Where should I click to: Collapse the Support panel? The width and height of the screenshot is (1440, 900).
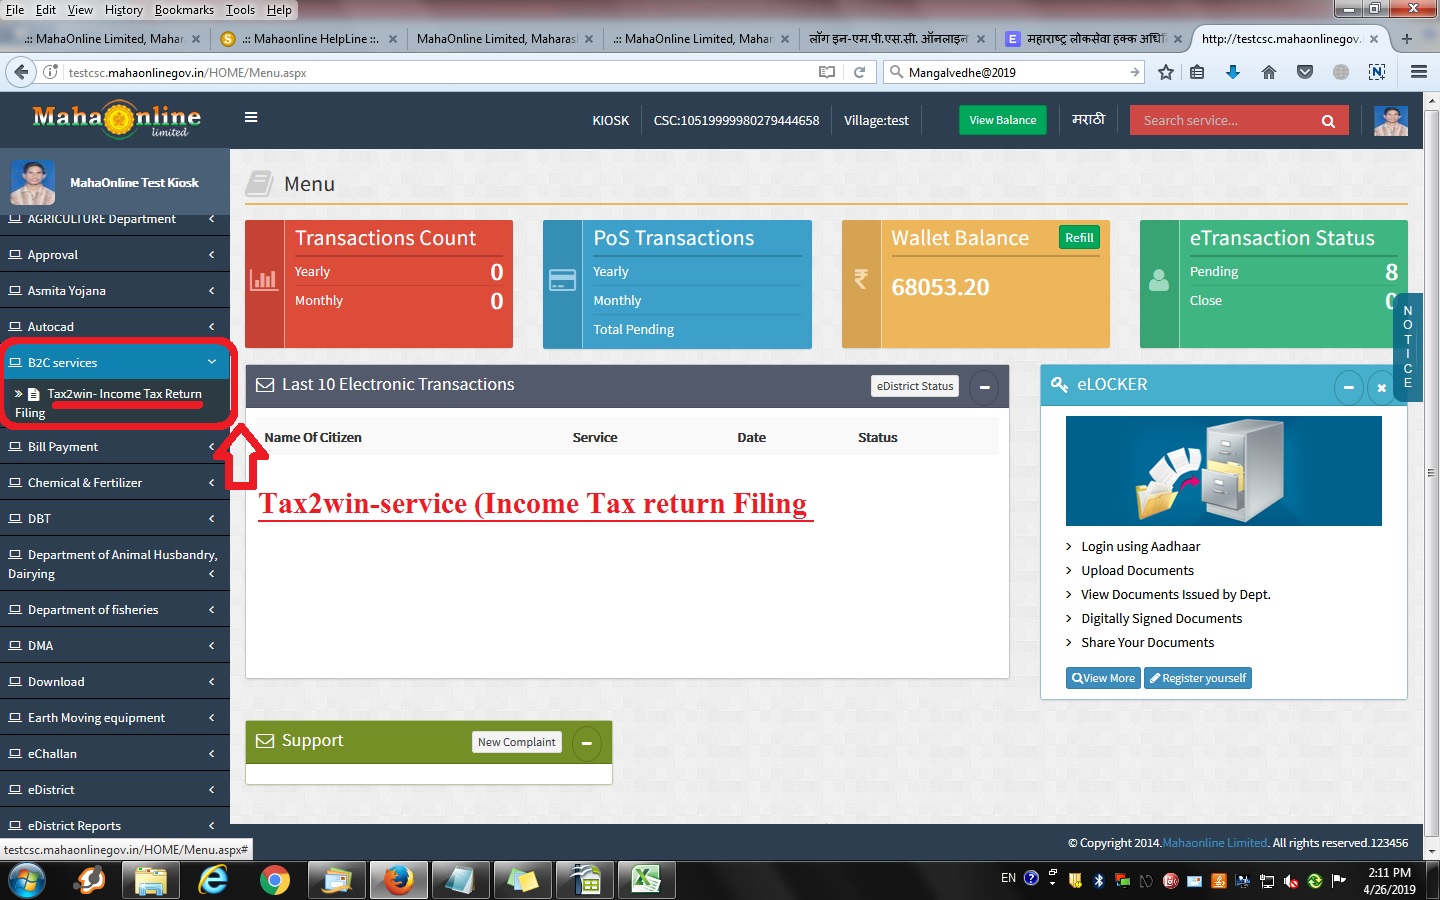click(x=587, y=743)
